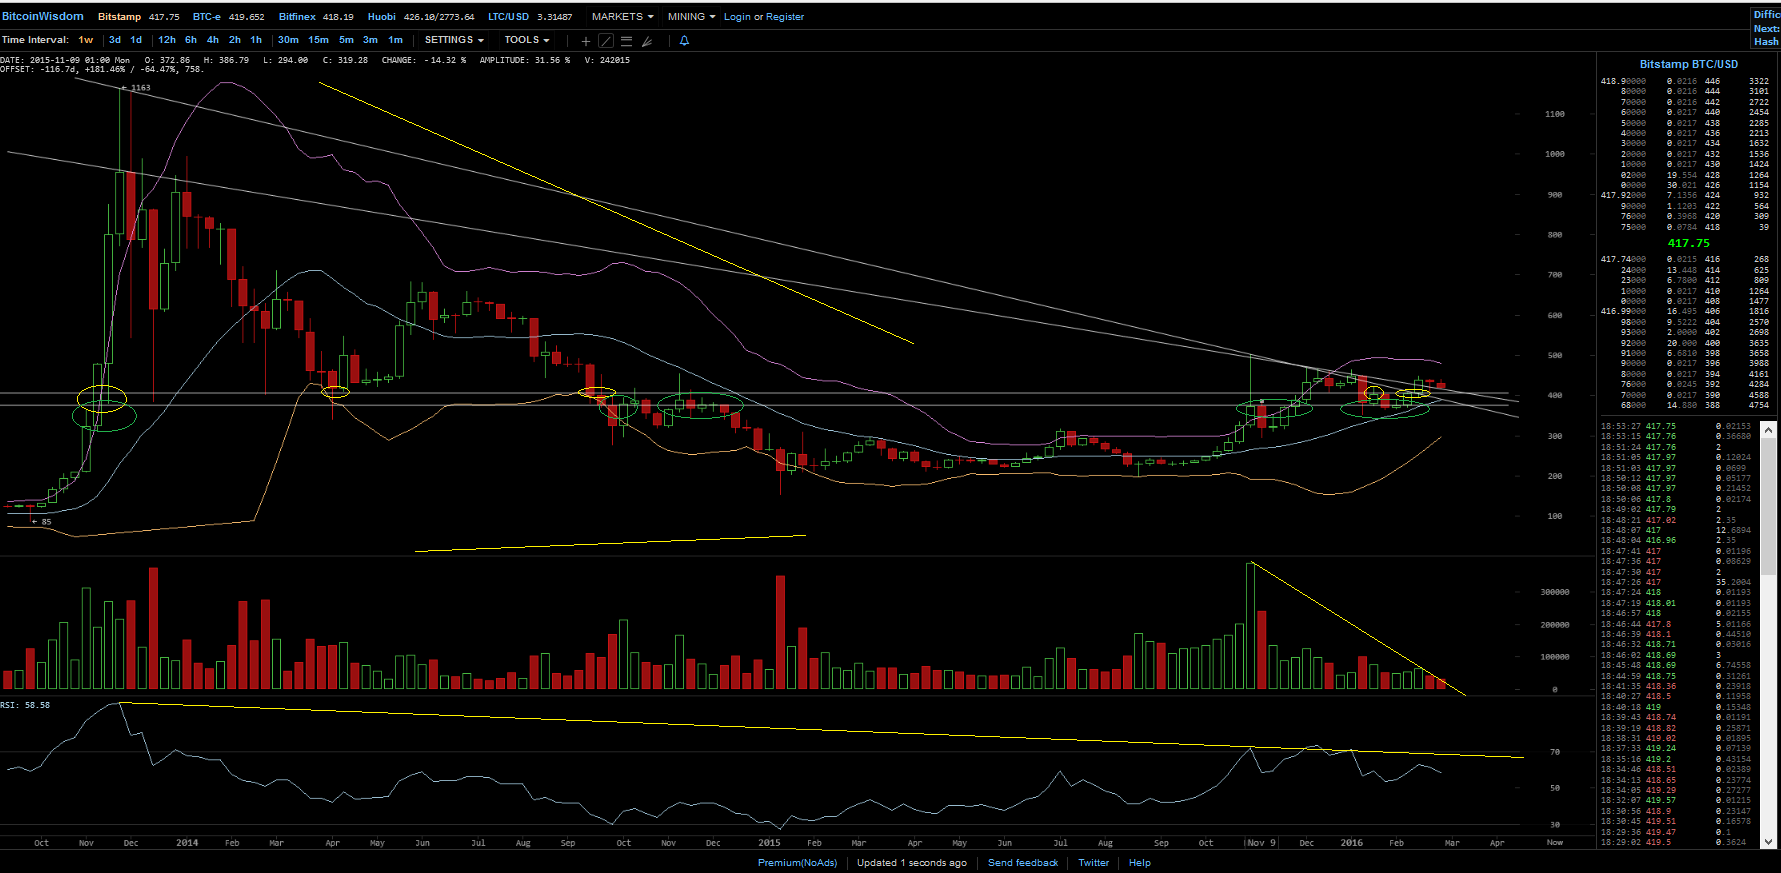This screenshot has height=873, width=1781.
Task: Pick the fan lines drawing tool
Action: coord(647,41)
